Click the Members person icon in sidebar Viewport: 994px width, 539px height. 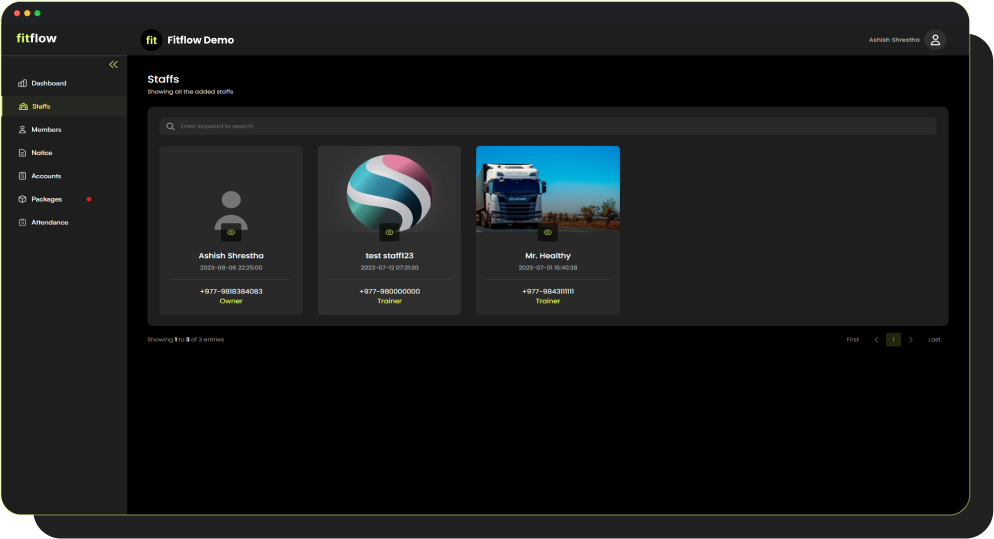(x=22, y=129)
